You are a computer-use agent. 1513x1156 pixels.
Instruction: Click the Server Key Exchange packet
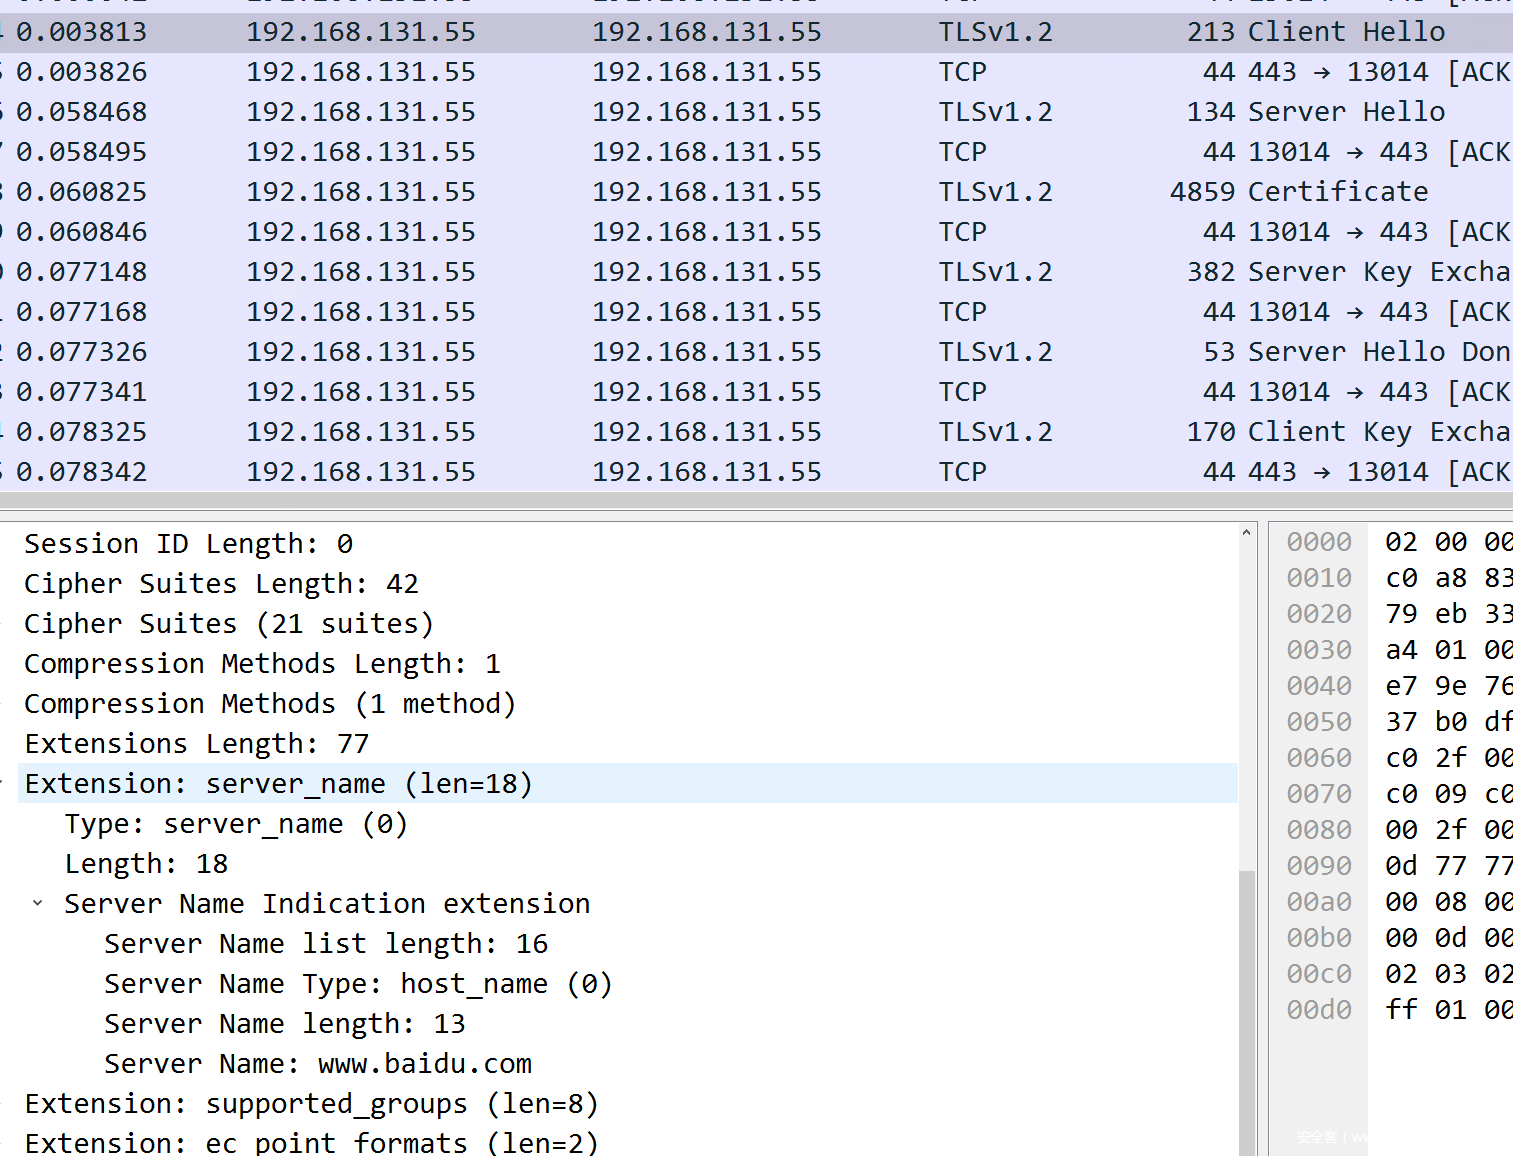700,272
